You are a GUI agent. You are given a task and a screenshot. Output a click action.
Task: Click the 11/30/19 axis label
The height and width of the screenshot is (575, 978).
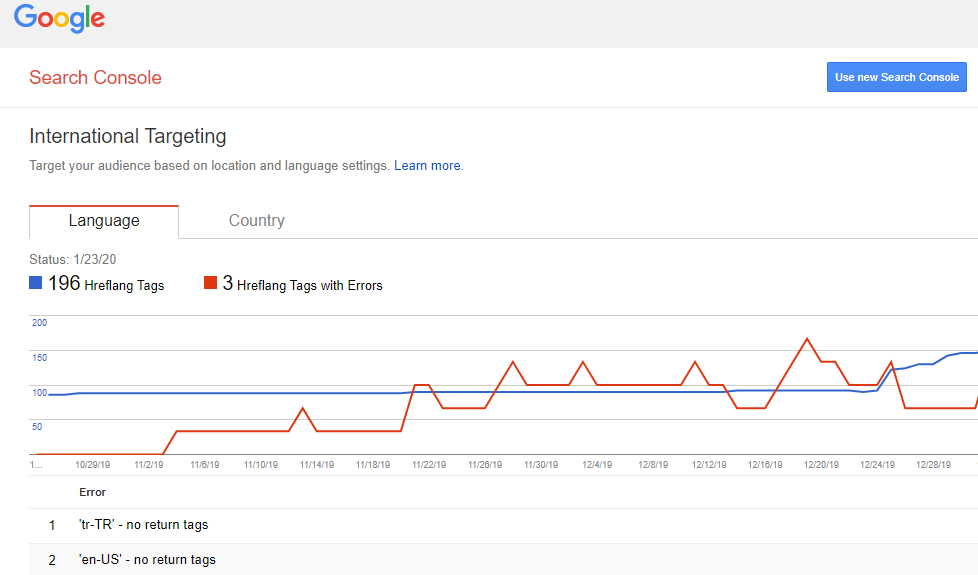click(x=541, y=465)
